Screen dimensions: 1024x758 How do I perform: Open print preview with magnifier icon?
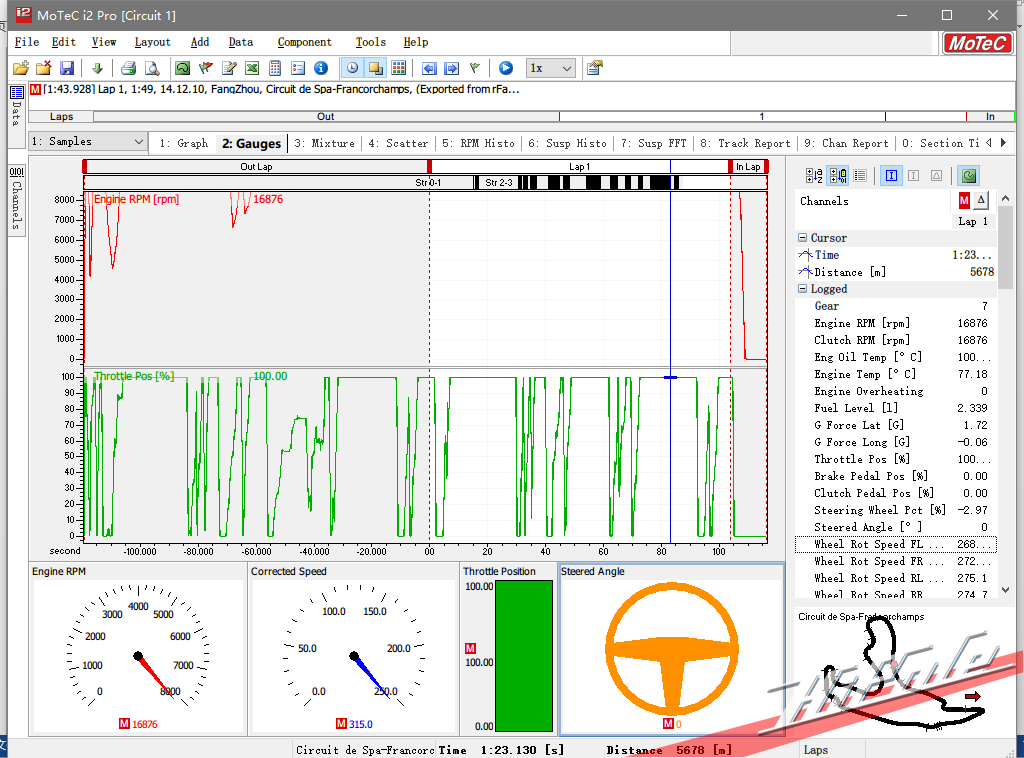(x=152, y=68)
